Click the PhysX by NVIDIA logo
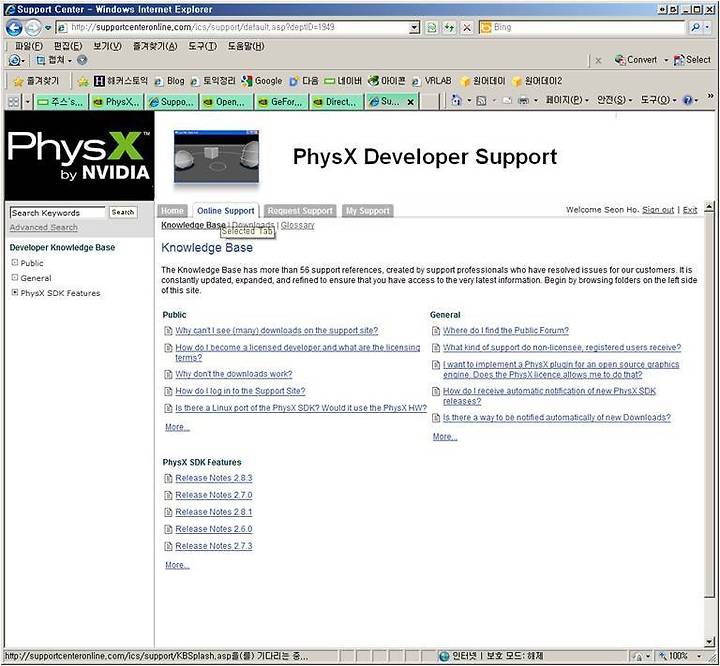 pos(79,156)
